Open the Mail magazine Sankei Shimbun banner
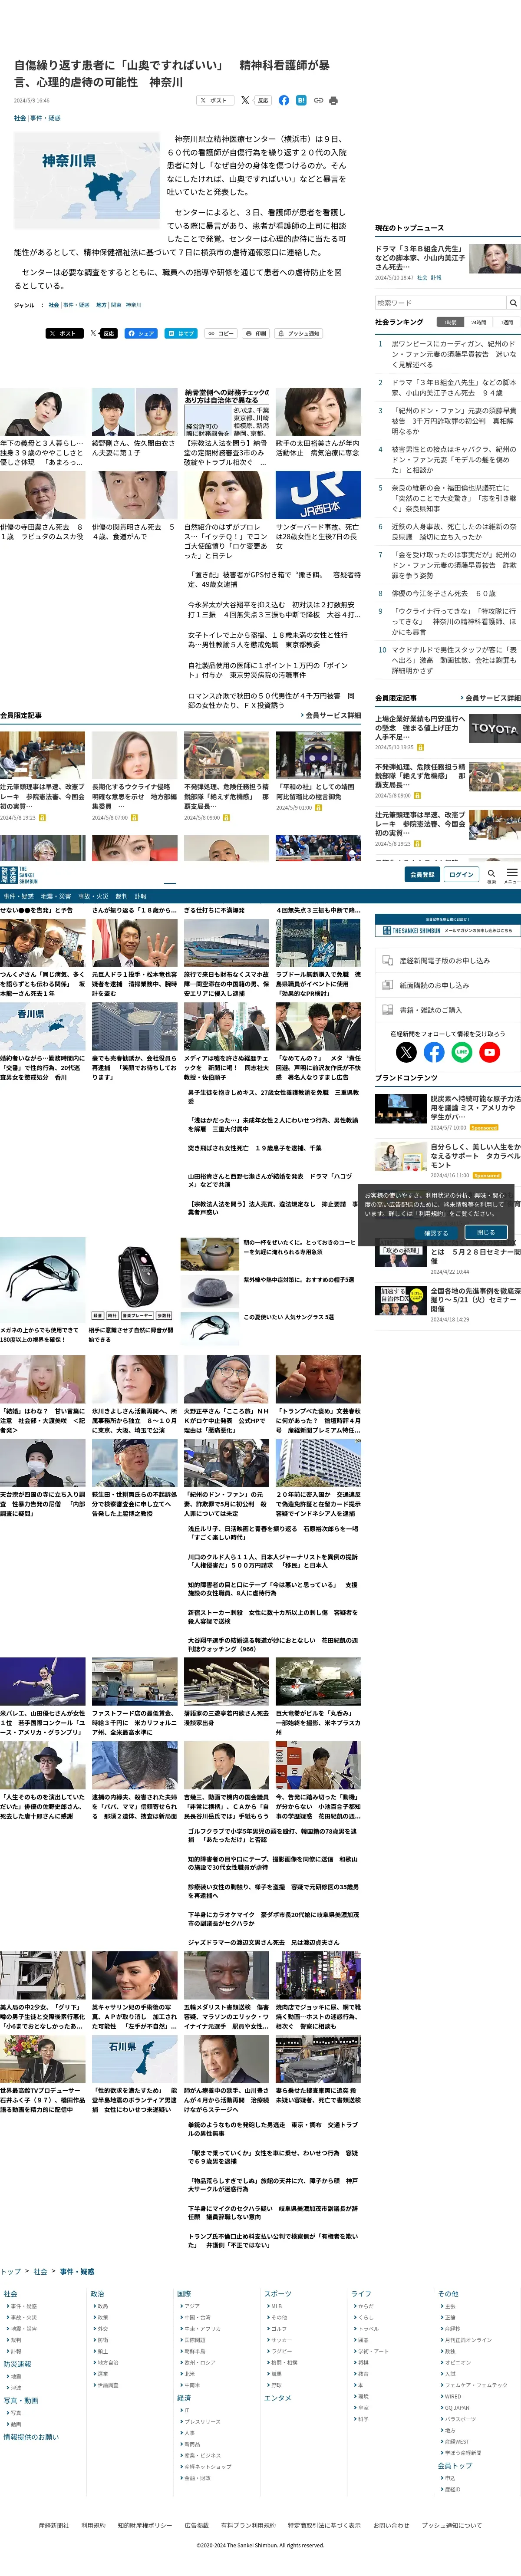 pos(448,926)
